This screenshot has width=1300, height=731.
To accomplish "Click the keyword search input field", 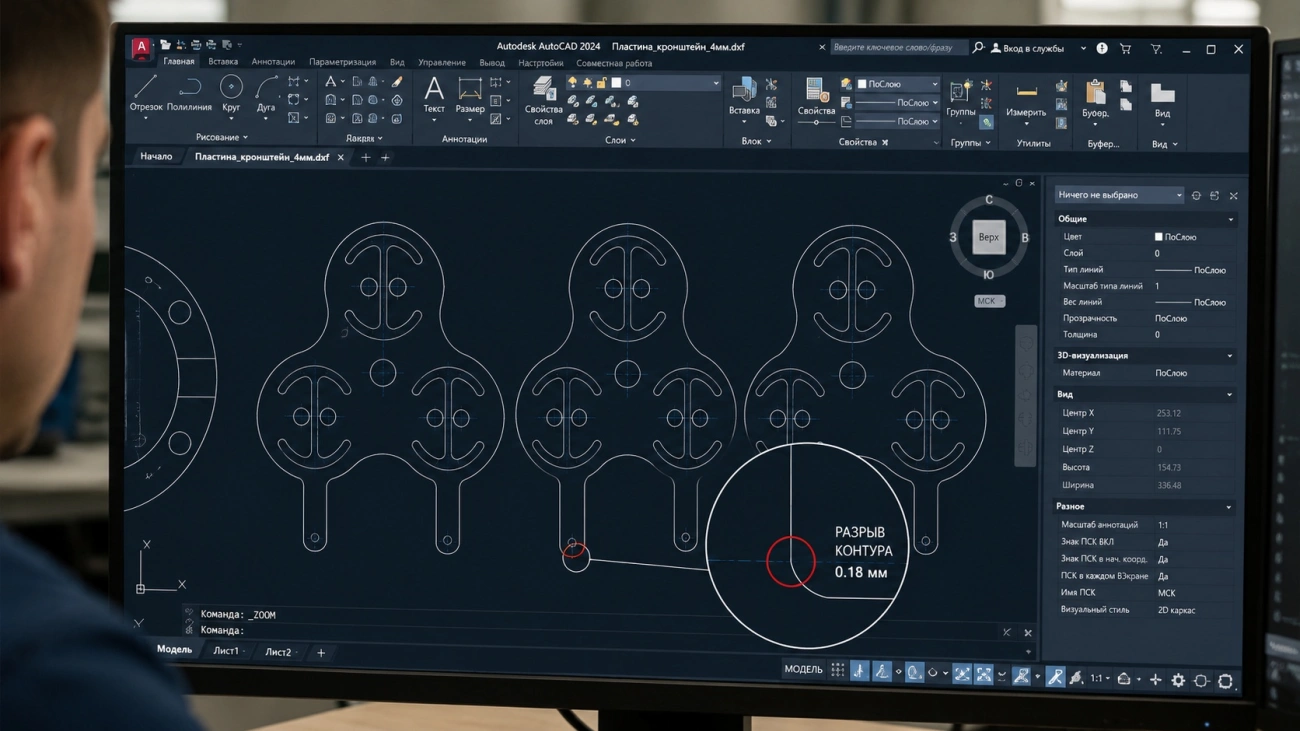I will tap(897, 47).
